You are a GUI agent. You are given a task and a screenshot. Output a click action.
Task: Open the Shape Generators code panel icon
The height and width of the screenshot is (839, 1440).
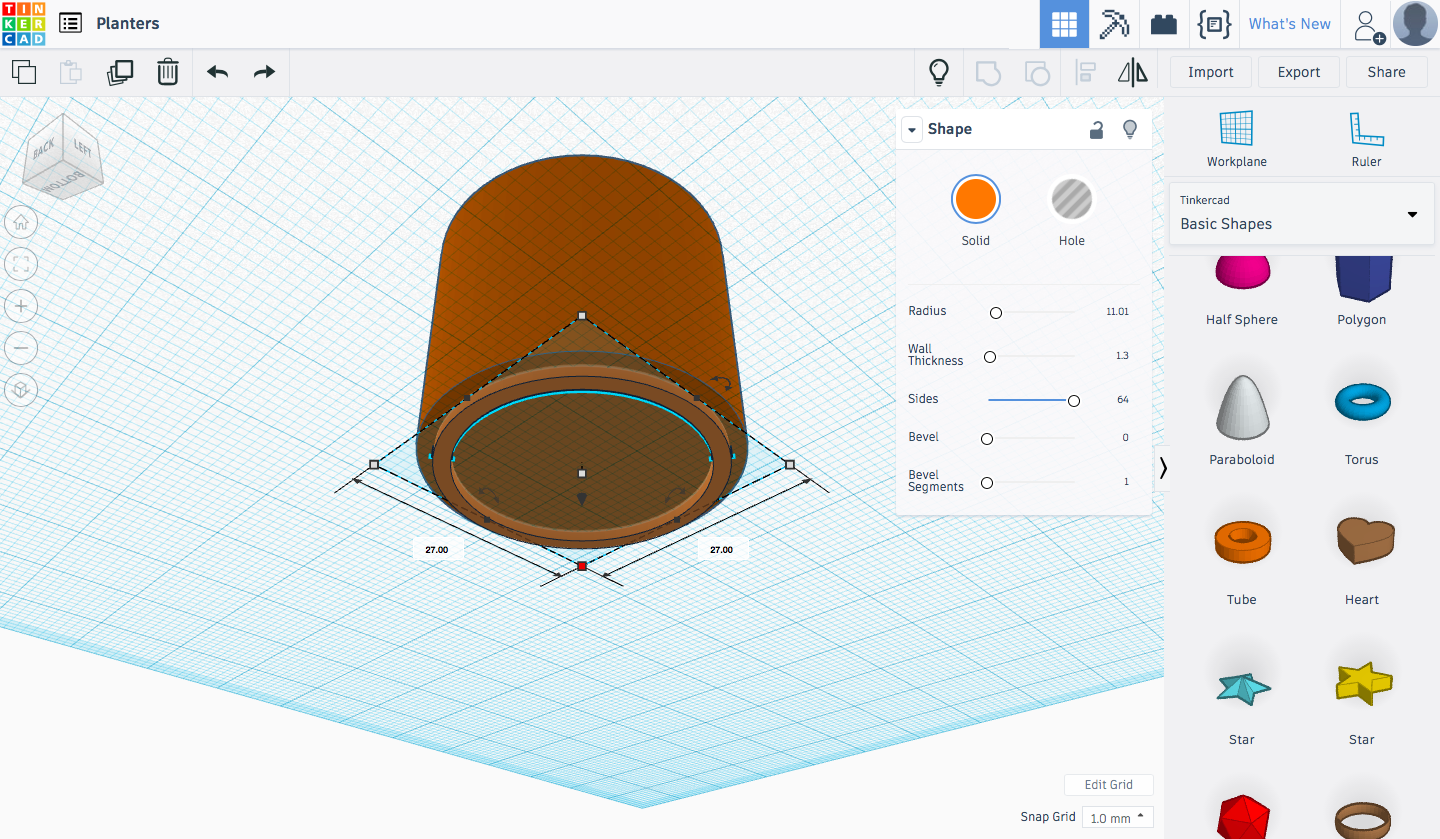coord(1213,24)
